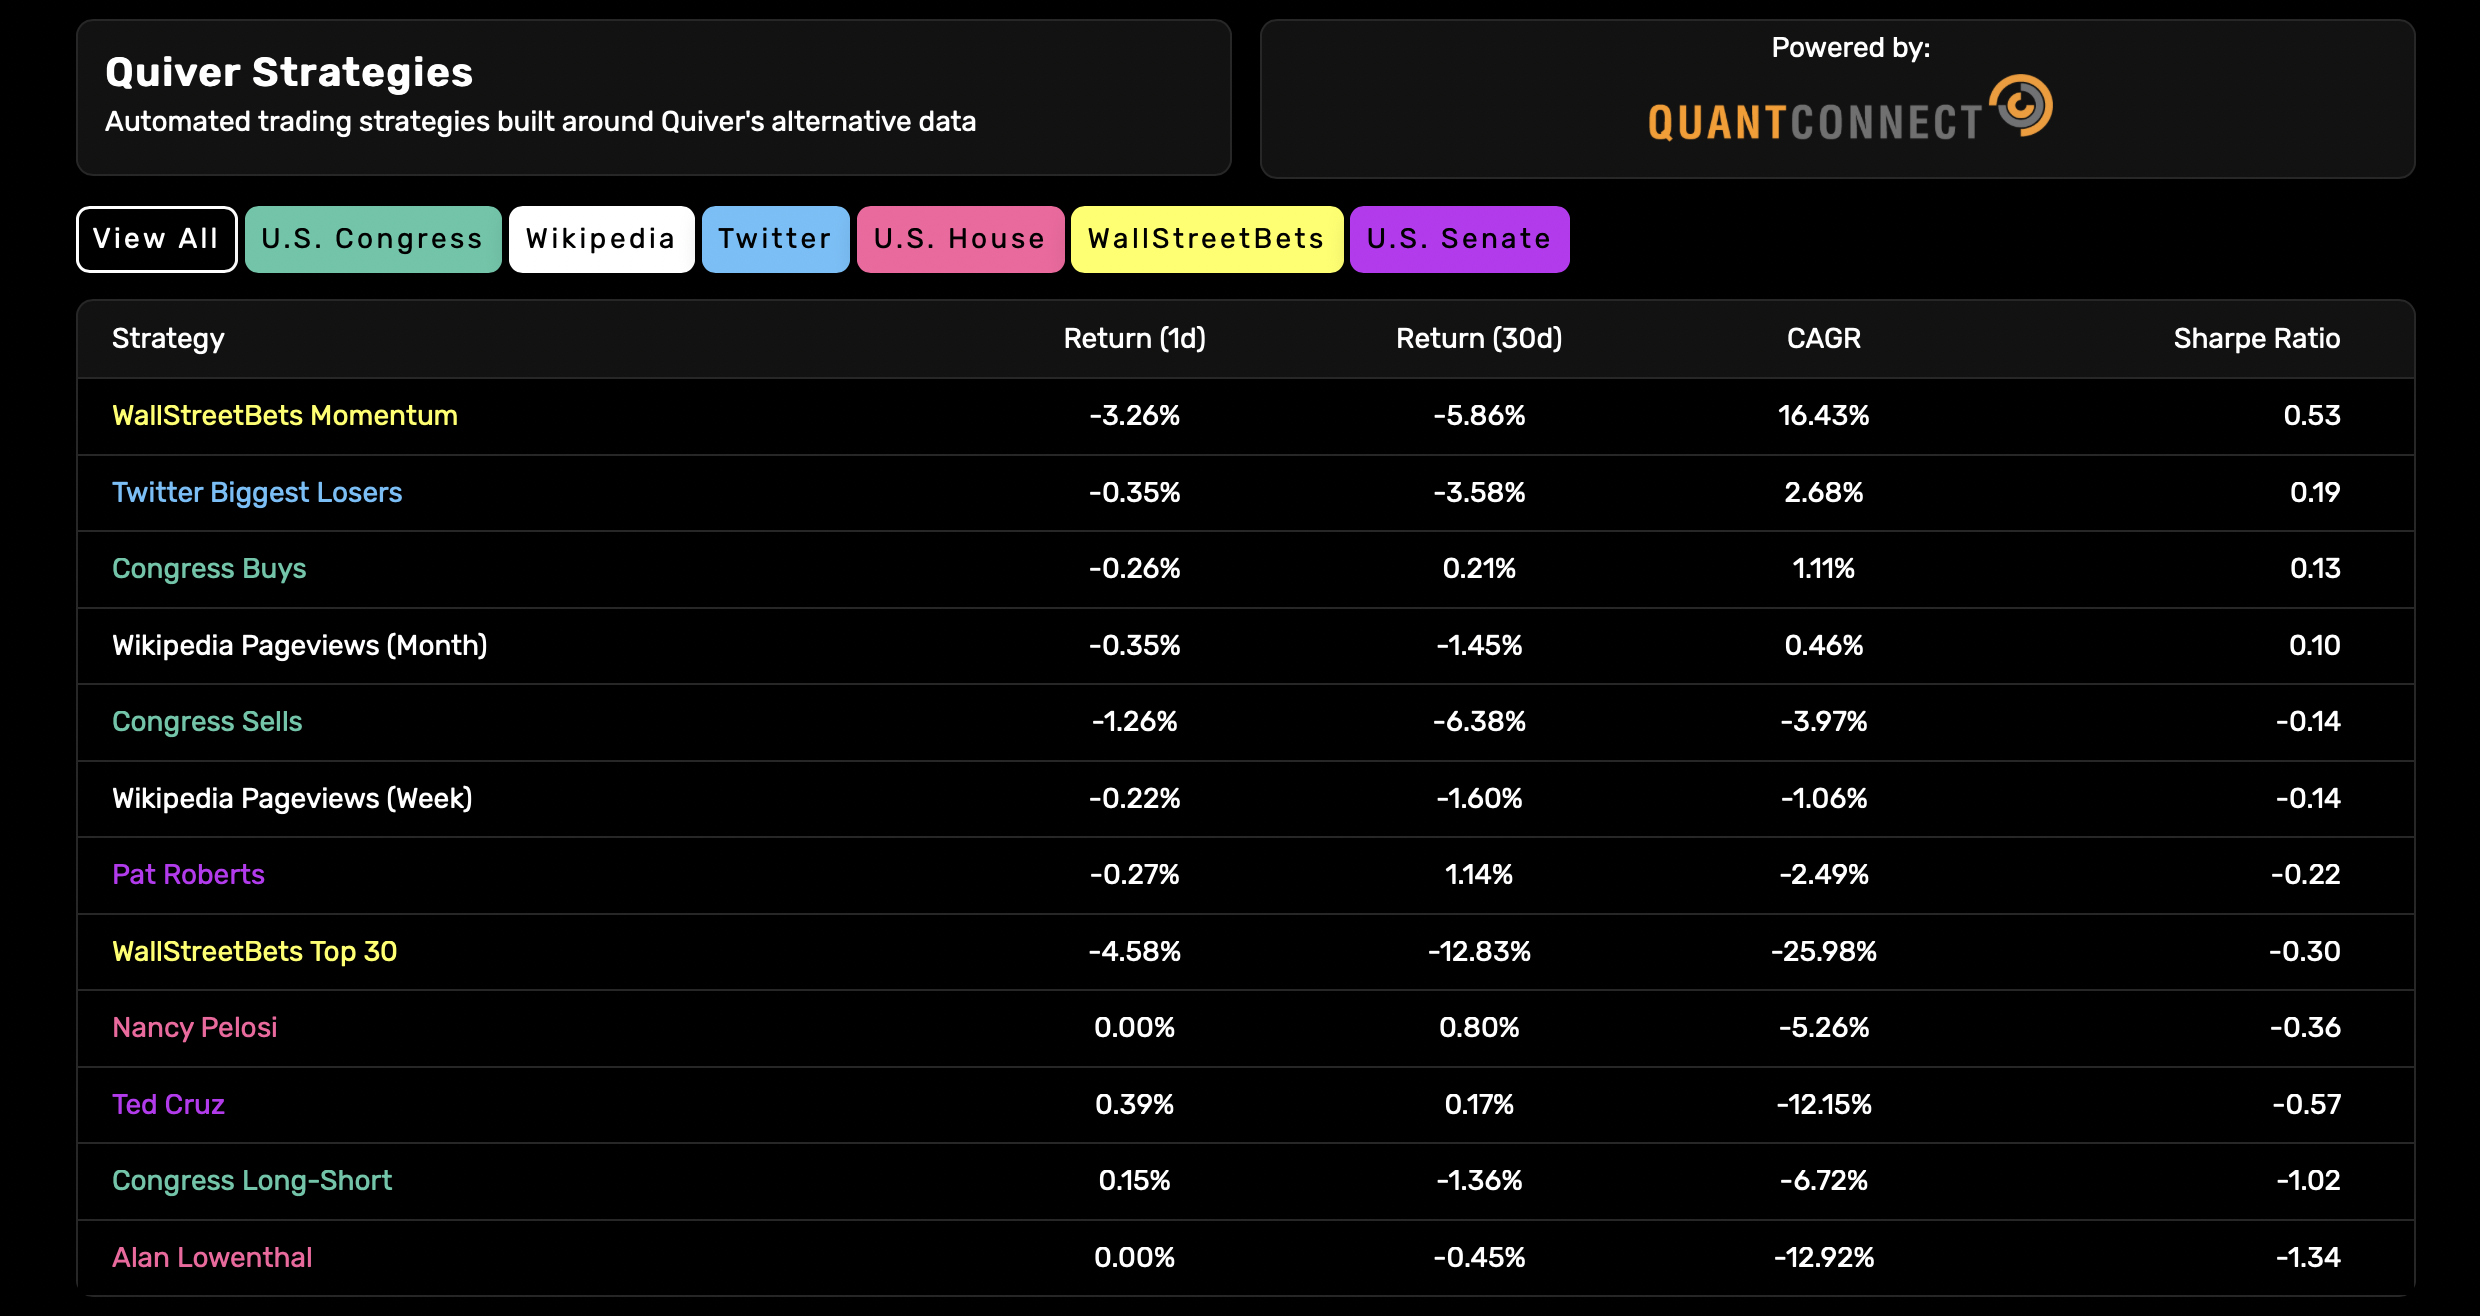View the Congress Buys strategy
The height and width of the screenshot is (1316, 2480).
pyautogui.click(x=209, y=569)
